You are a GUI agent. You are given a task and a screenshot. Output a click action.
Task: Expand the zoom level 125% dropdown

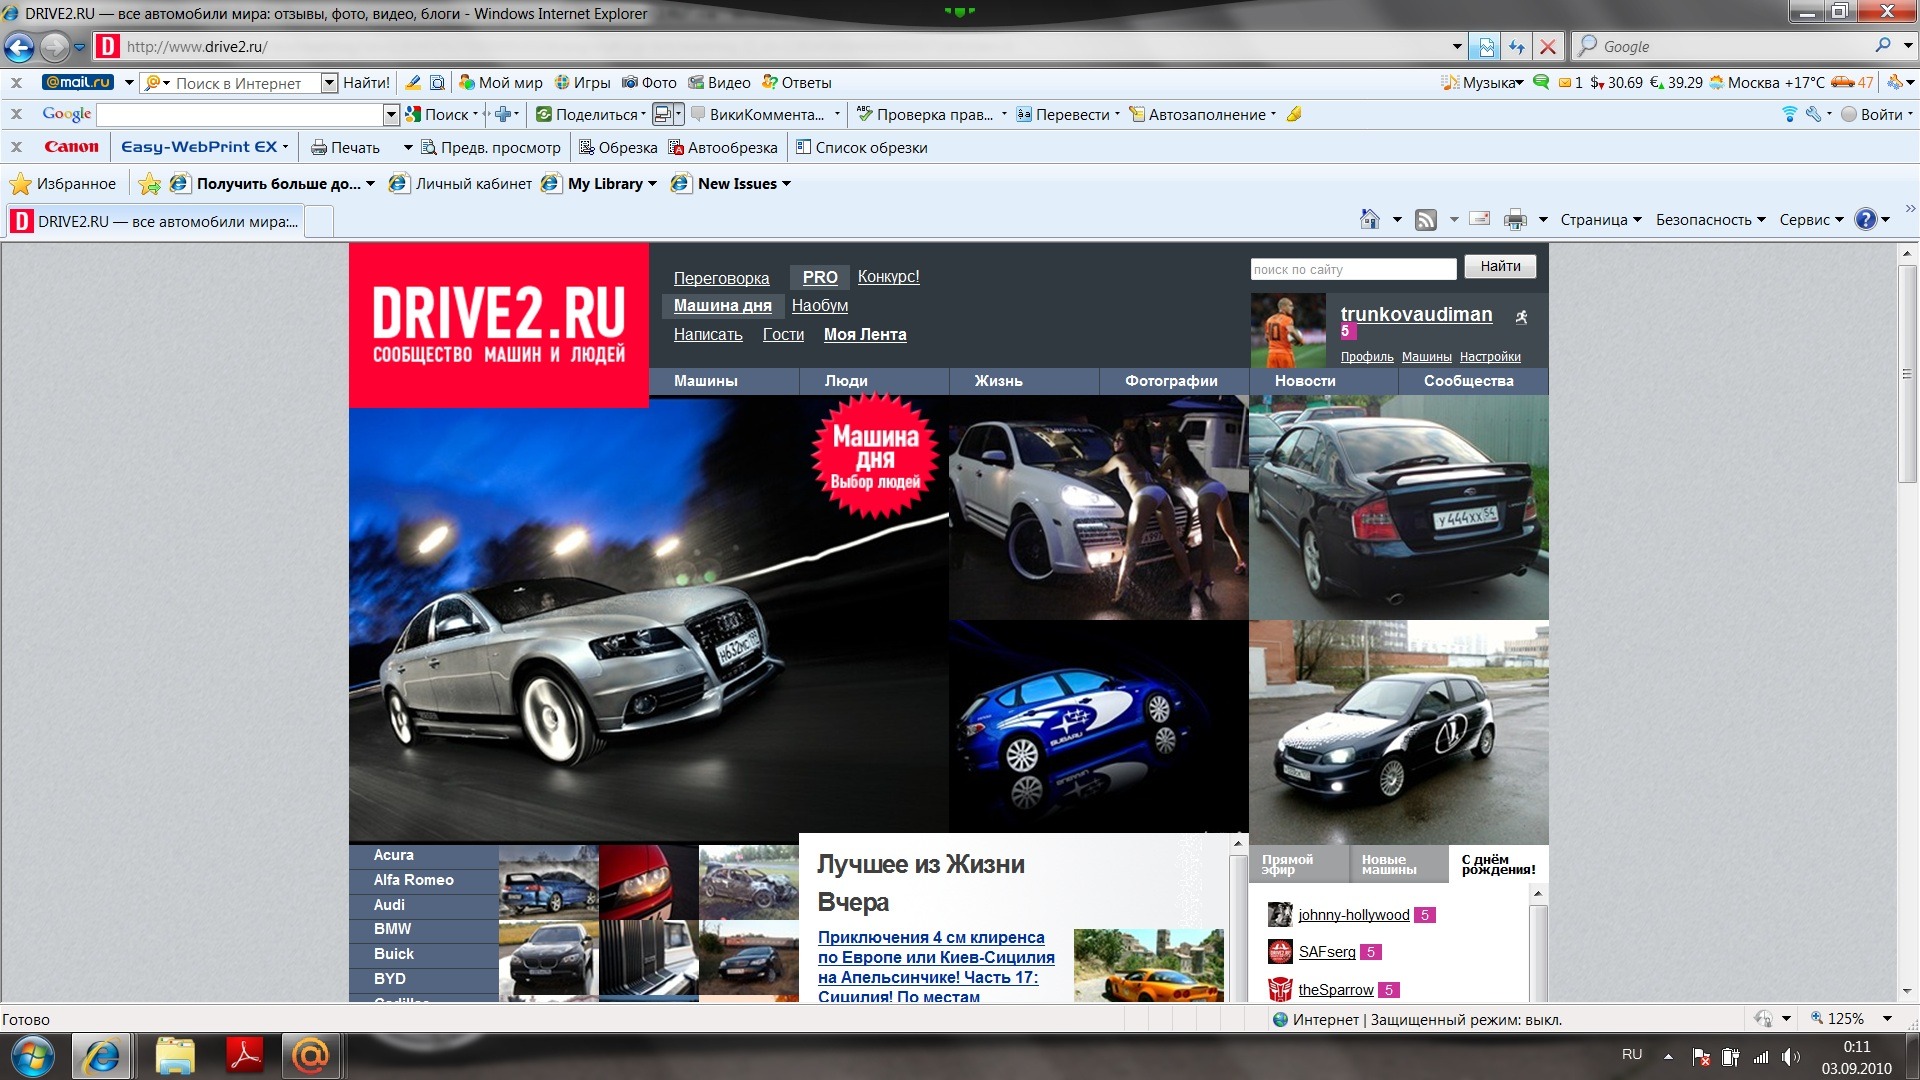point(1887,1019)
